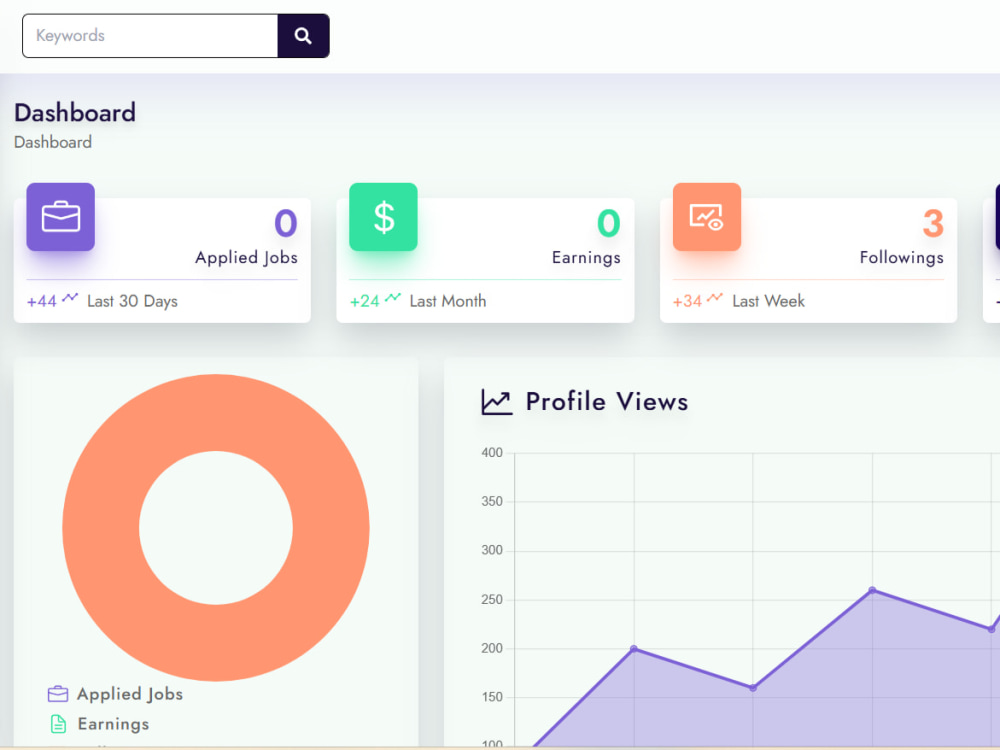This screenshot has width=1000, height=750.
Task: Click the search magnifier button
Action: click(304, 36)
